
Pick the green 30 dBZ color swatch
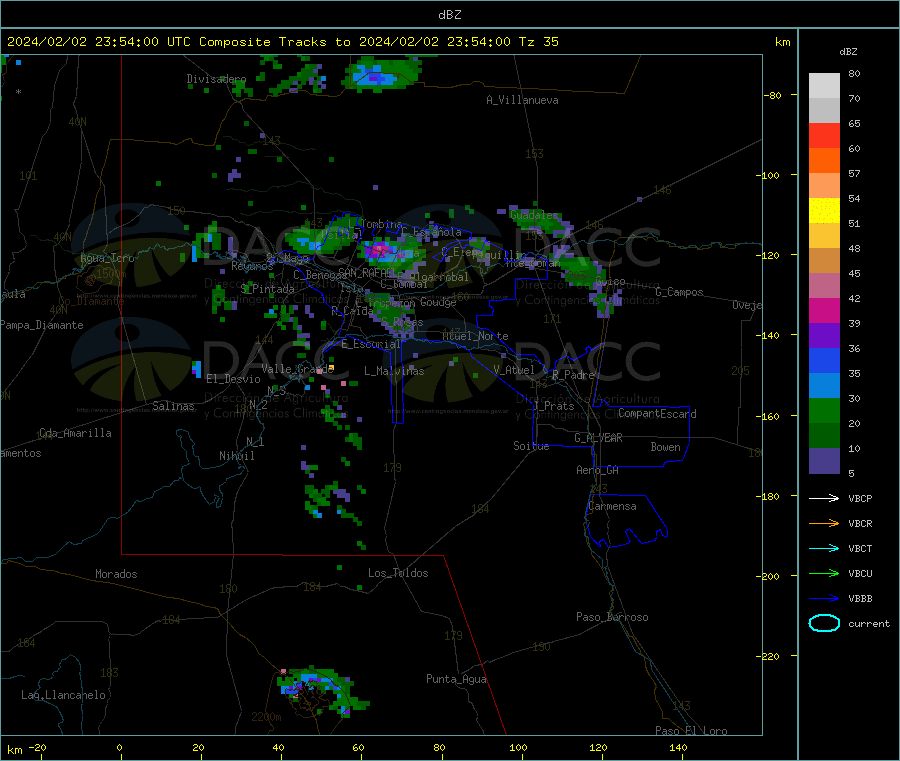[824, 410]
